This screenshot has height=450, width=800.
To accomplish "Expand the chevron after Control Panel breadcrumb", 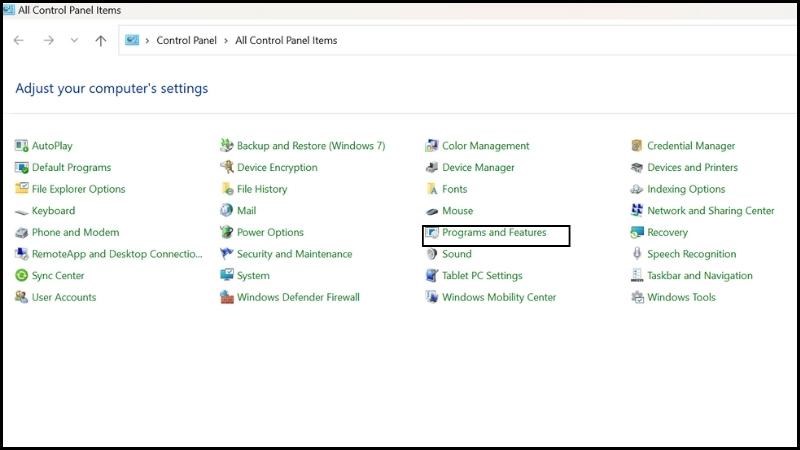I will coord(226,41).
